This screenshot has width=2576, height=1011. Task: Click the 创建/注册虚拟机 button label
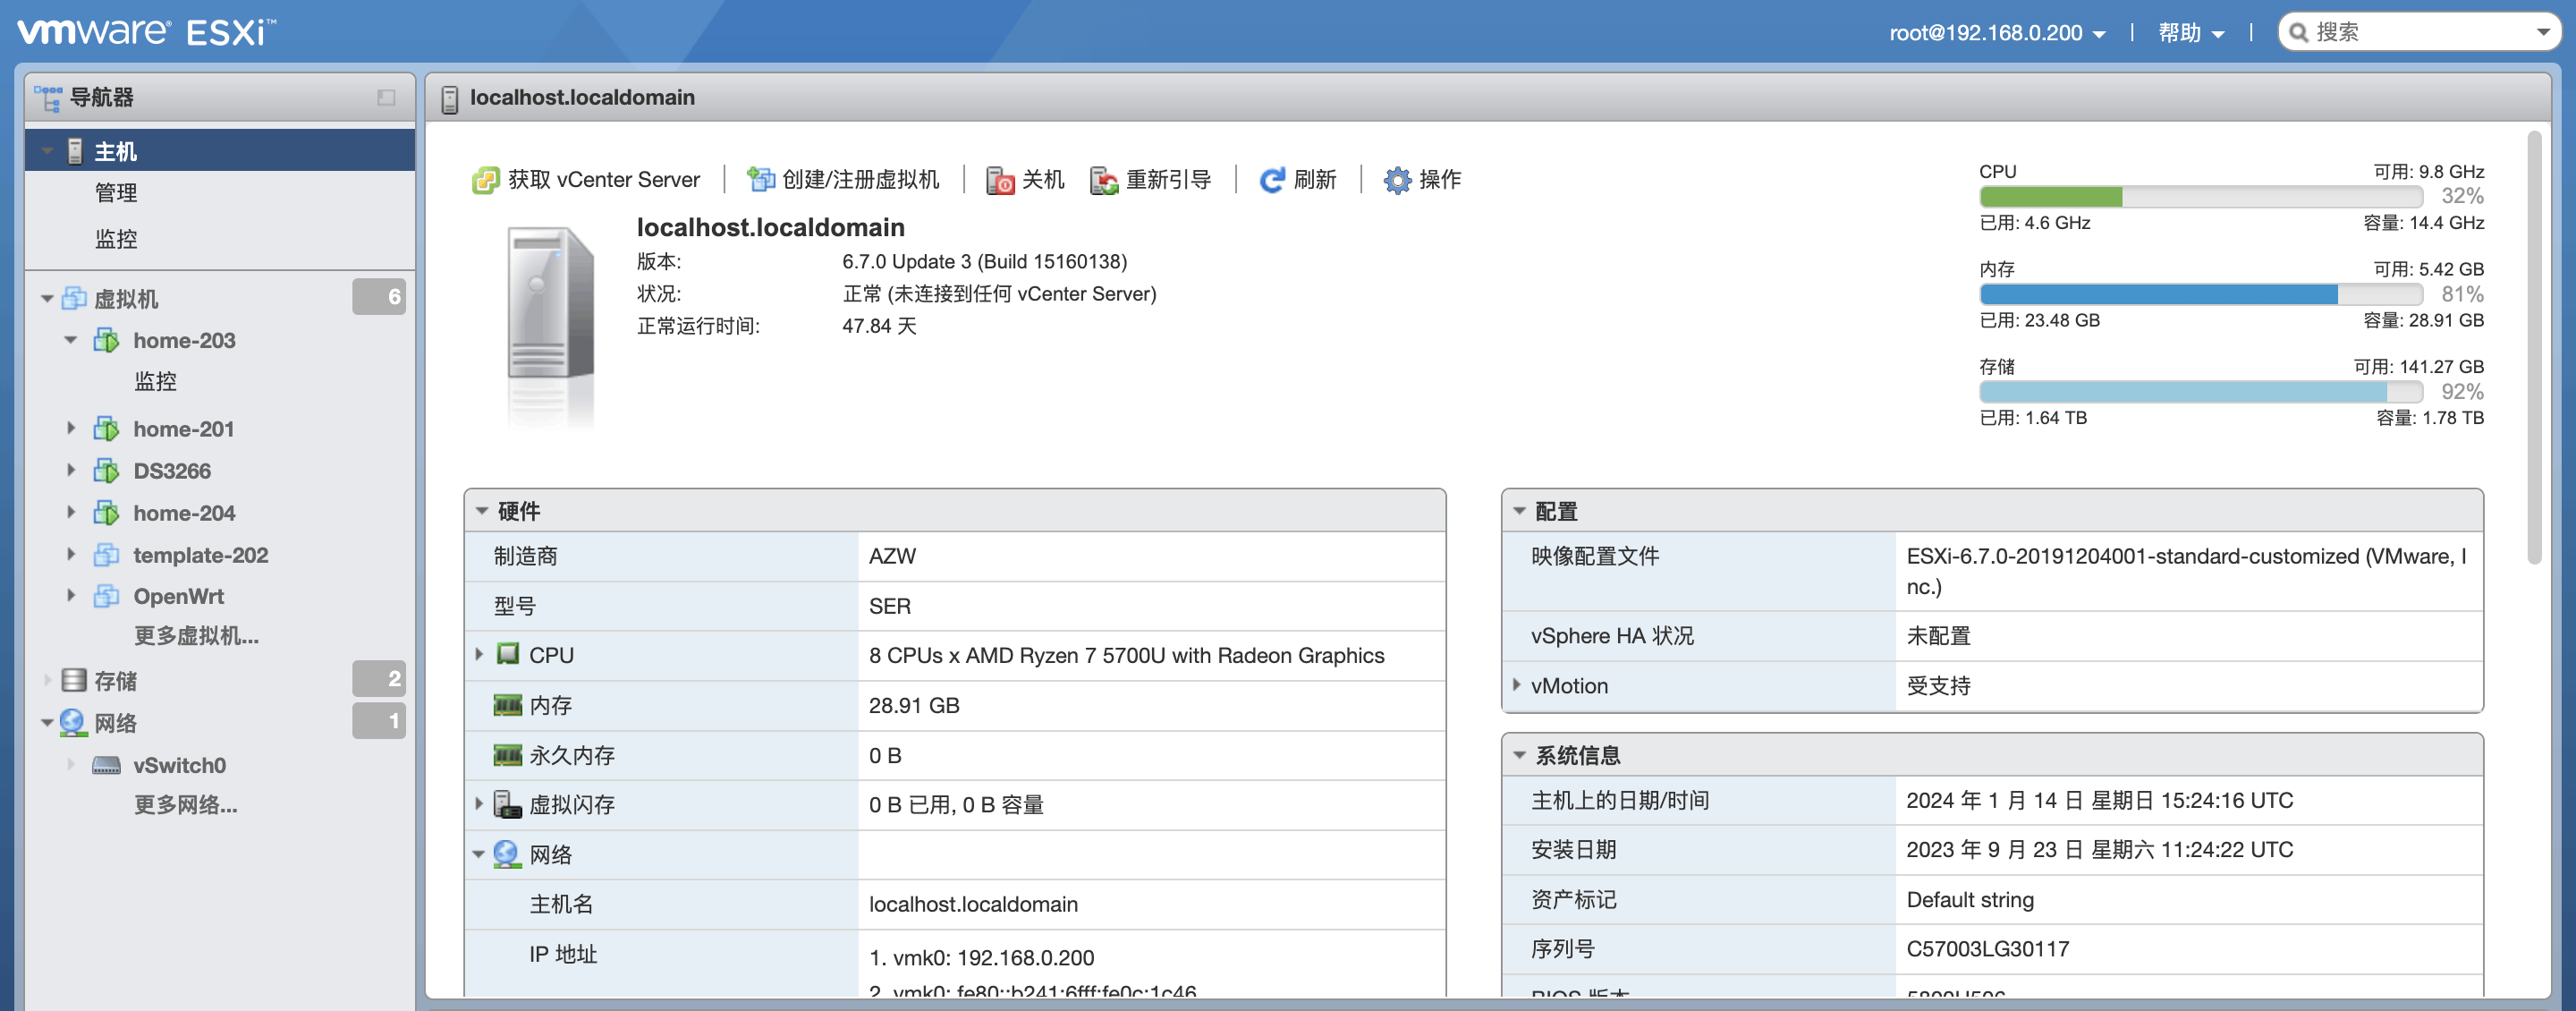click(x=861, y=180)
